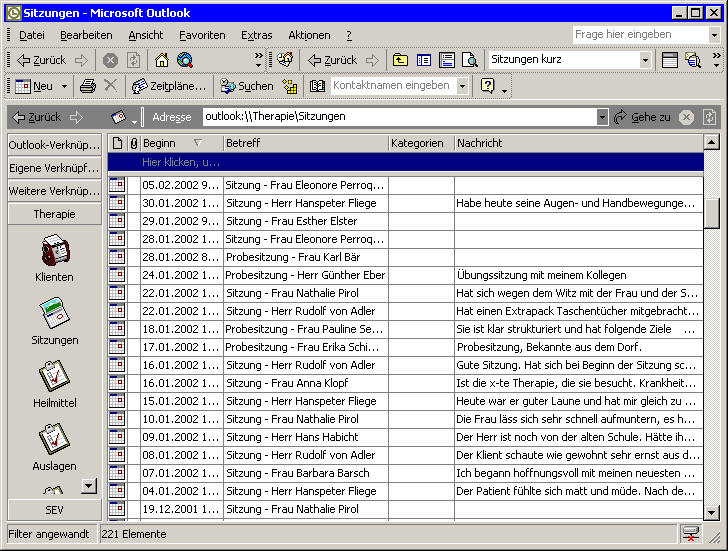Click the Suchen button
Screen dimensions: 728x551
point(247,86)
